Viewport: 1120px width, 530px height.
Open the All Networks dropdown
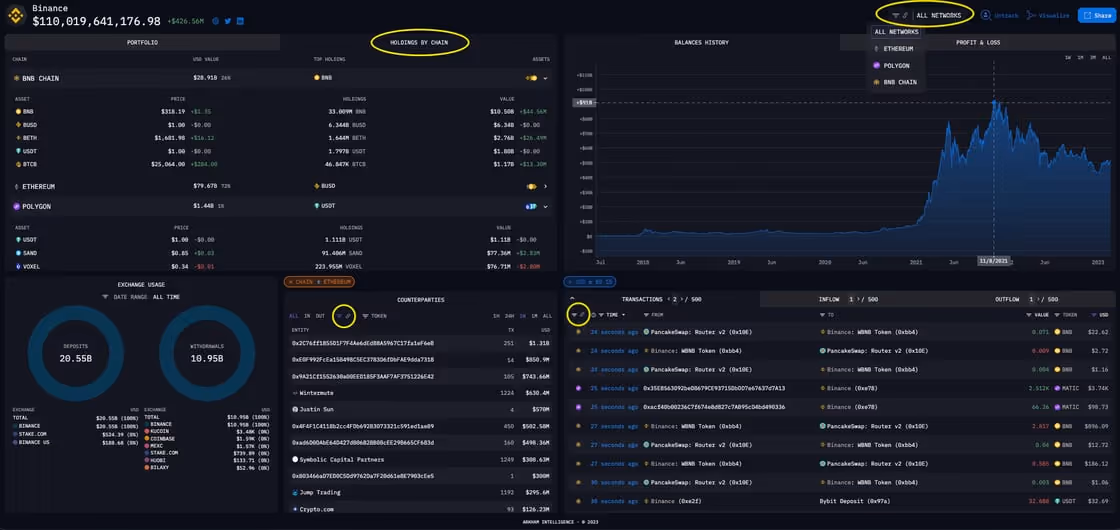[937, 15]
